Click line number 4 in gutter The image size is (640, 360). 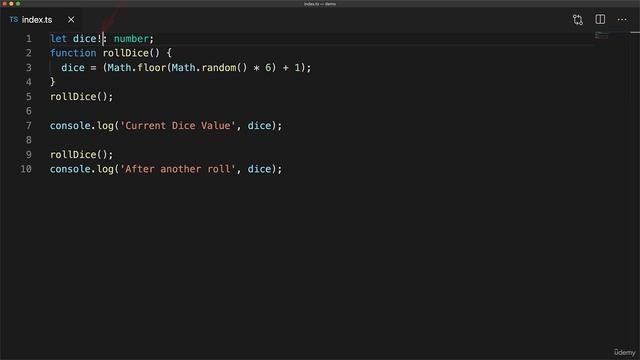point(29,82)
